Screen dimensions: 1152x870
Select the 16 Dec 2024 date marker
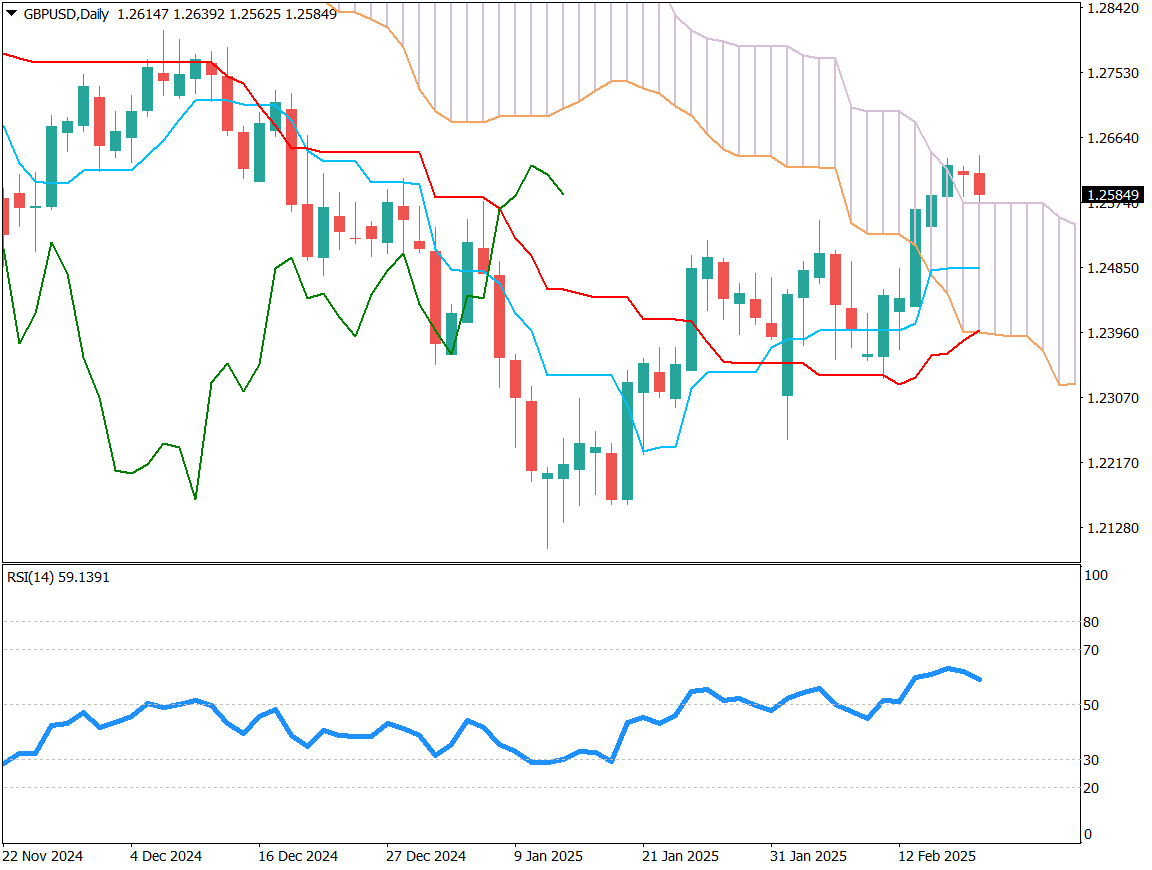point(298,856)
